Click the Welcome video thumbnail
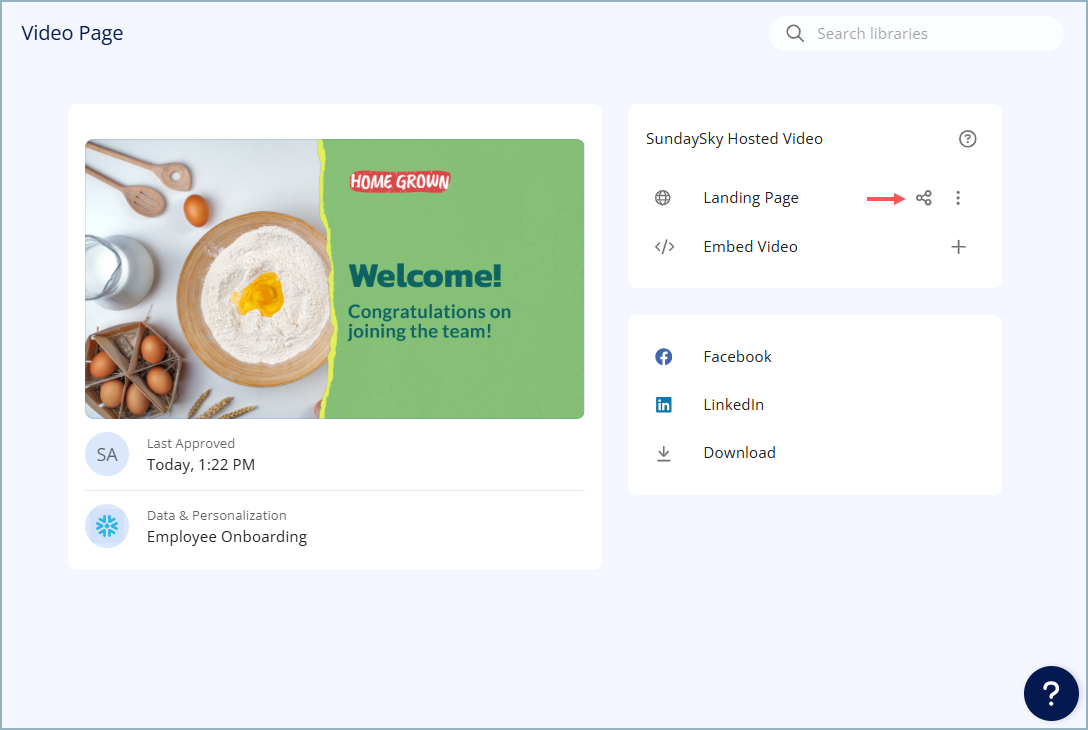Image resolution: width=1088 pixels, height=730 pixels. point(335,279)
